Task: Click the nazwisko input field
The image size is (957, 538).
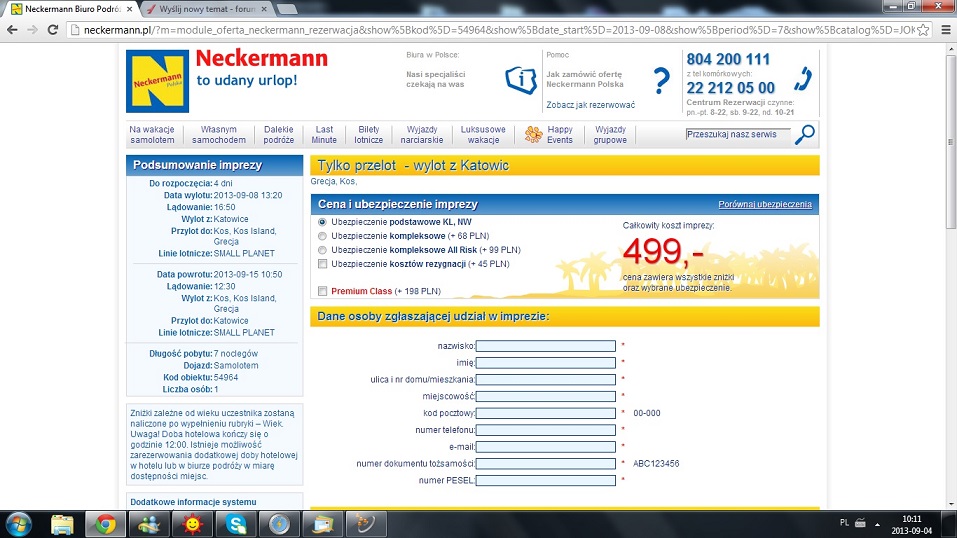Action: coord(546,346)
